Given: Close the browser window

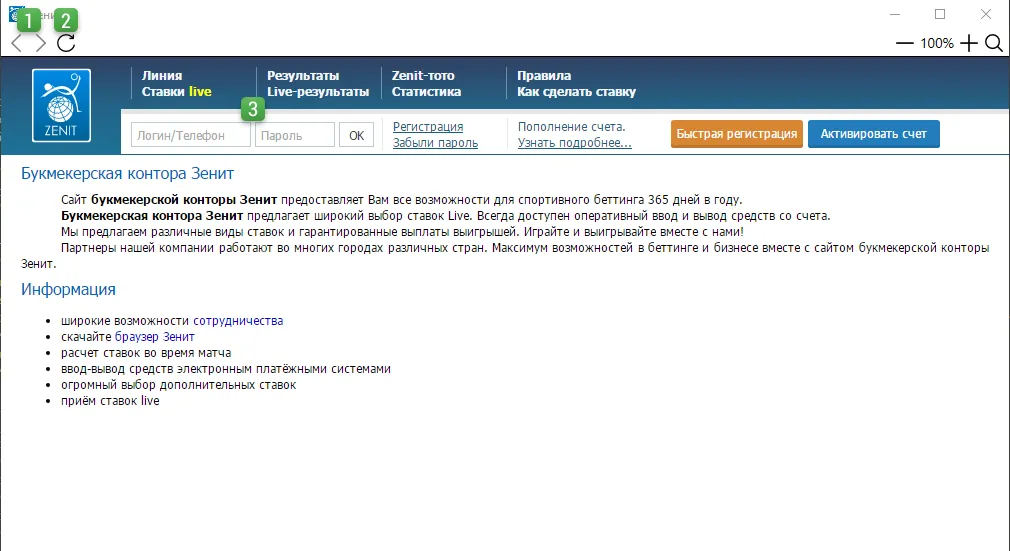Looking at the screenshot, I should pyautogui.click(x=986, y=14).
